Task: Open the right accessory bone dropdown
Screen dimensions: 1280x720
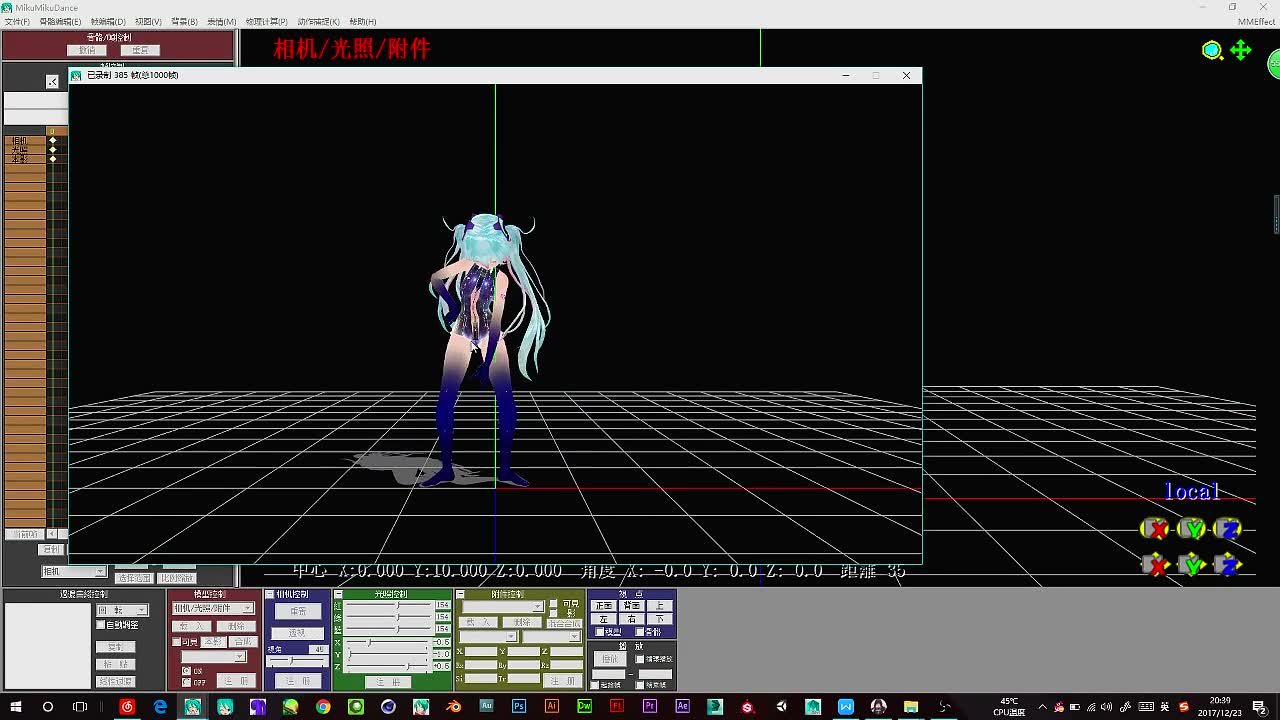Action: point(552,636)
